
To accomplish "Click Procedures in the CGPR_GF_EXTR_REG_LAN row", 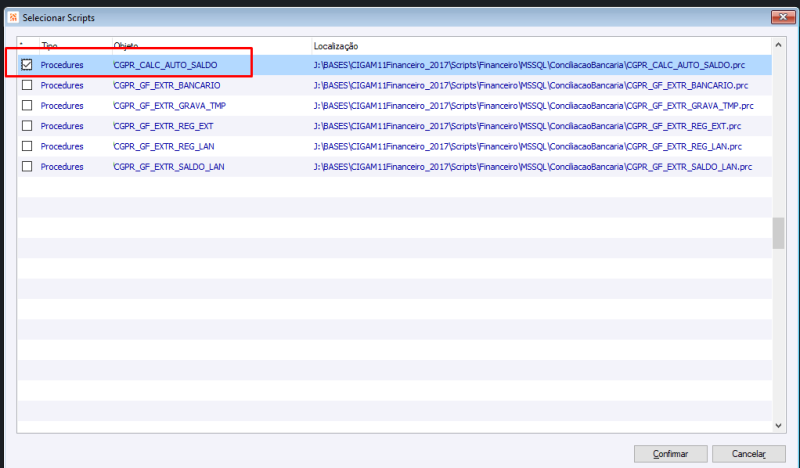I will tap(62, 146).
